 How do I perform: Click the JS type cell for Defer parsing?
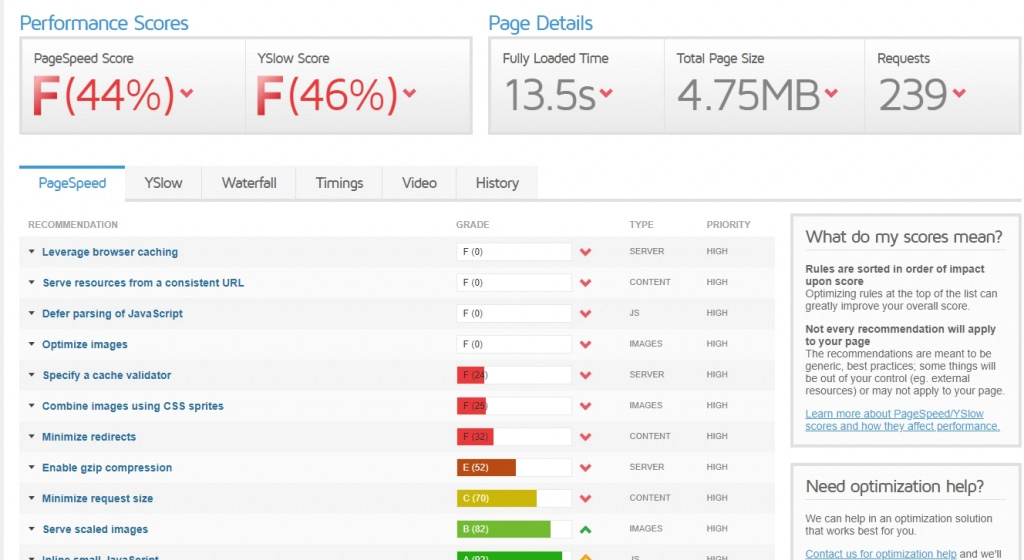pos(634,313)
